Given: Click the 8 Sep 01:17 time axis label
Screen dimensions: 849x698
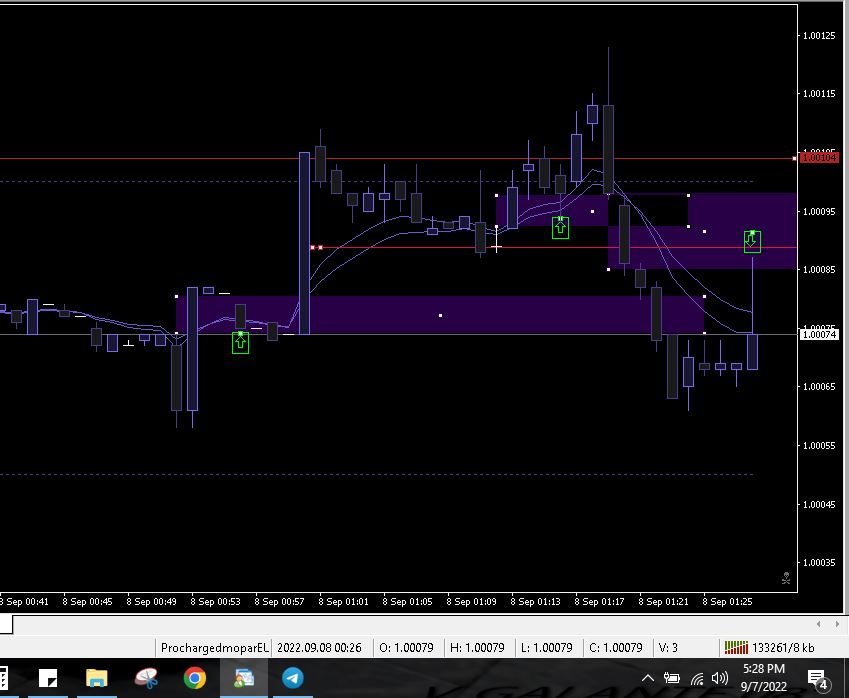Looking at the screenshot, I should (599, 602).
